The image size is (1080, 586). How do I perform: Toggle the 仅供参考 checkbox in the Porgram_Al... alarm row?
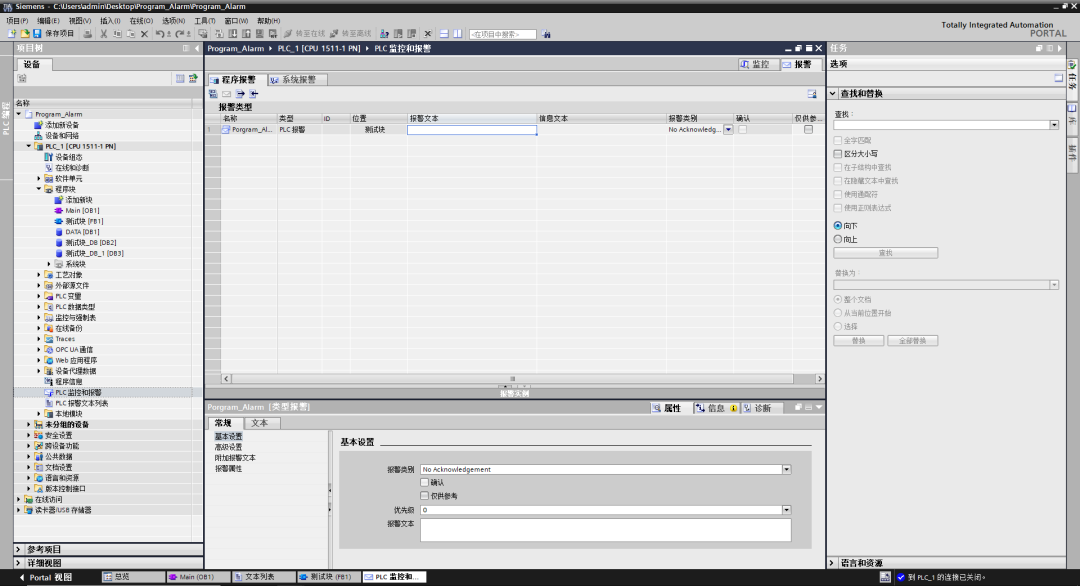tap(809, 129)
